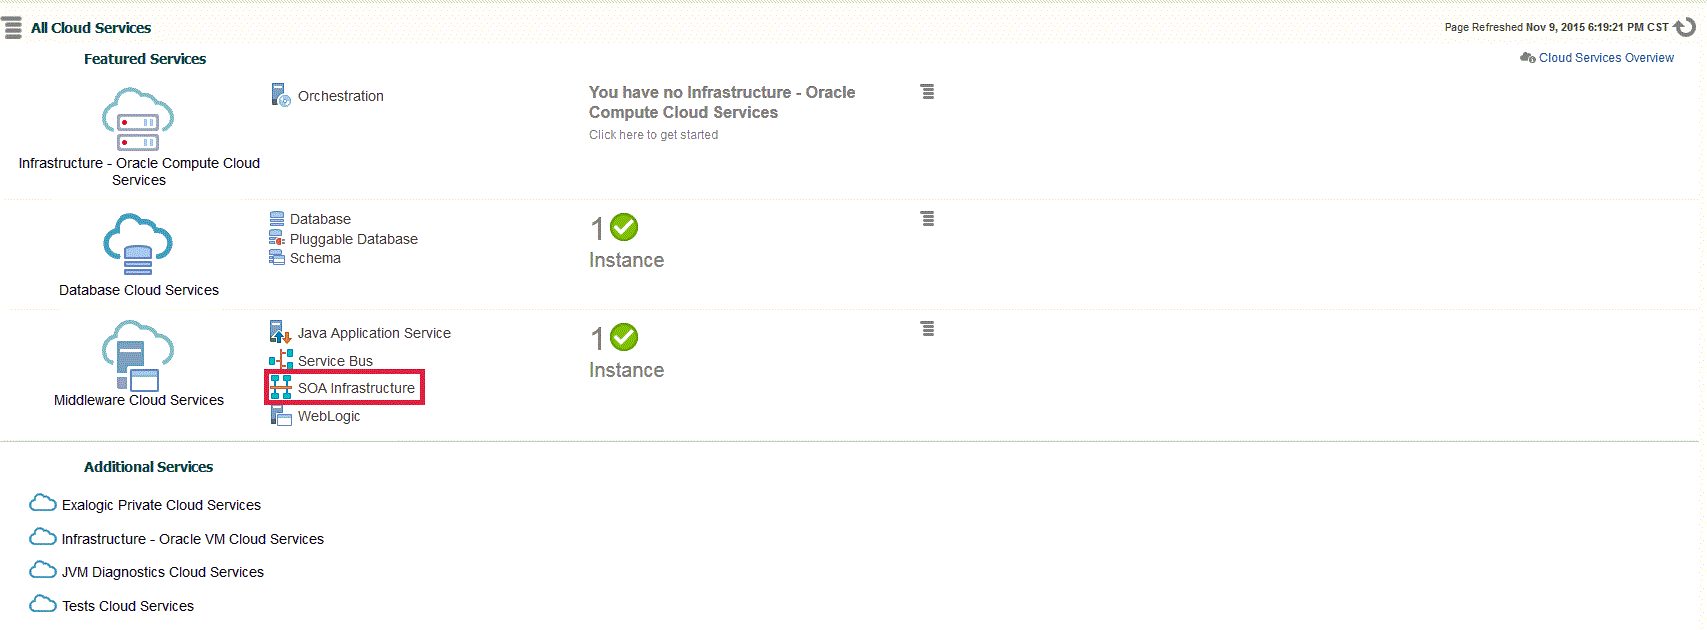Open JVM Diagnostics Cloud Services

click(163, 572)
